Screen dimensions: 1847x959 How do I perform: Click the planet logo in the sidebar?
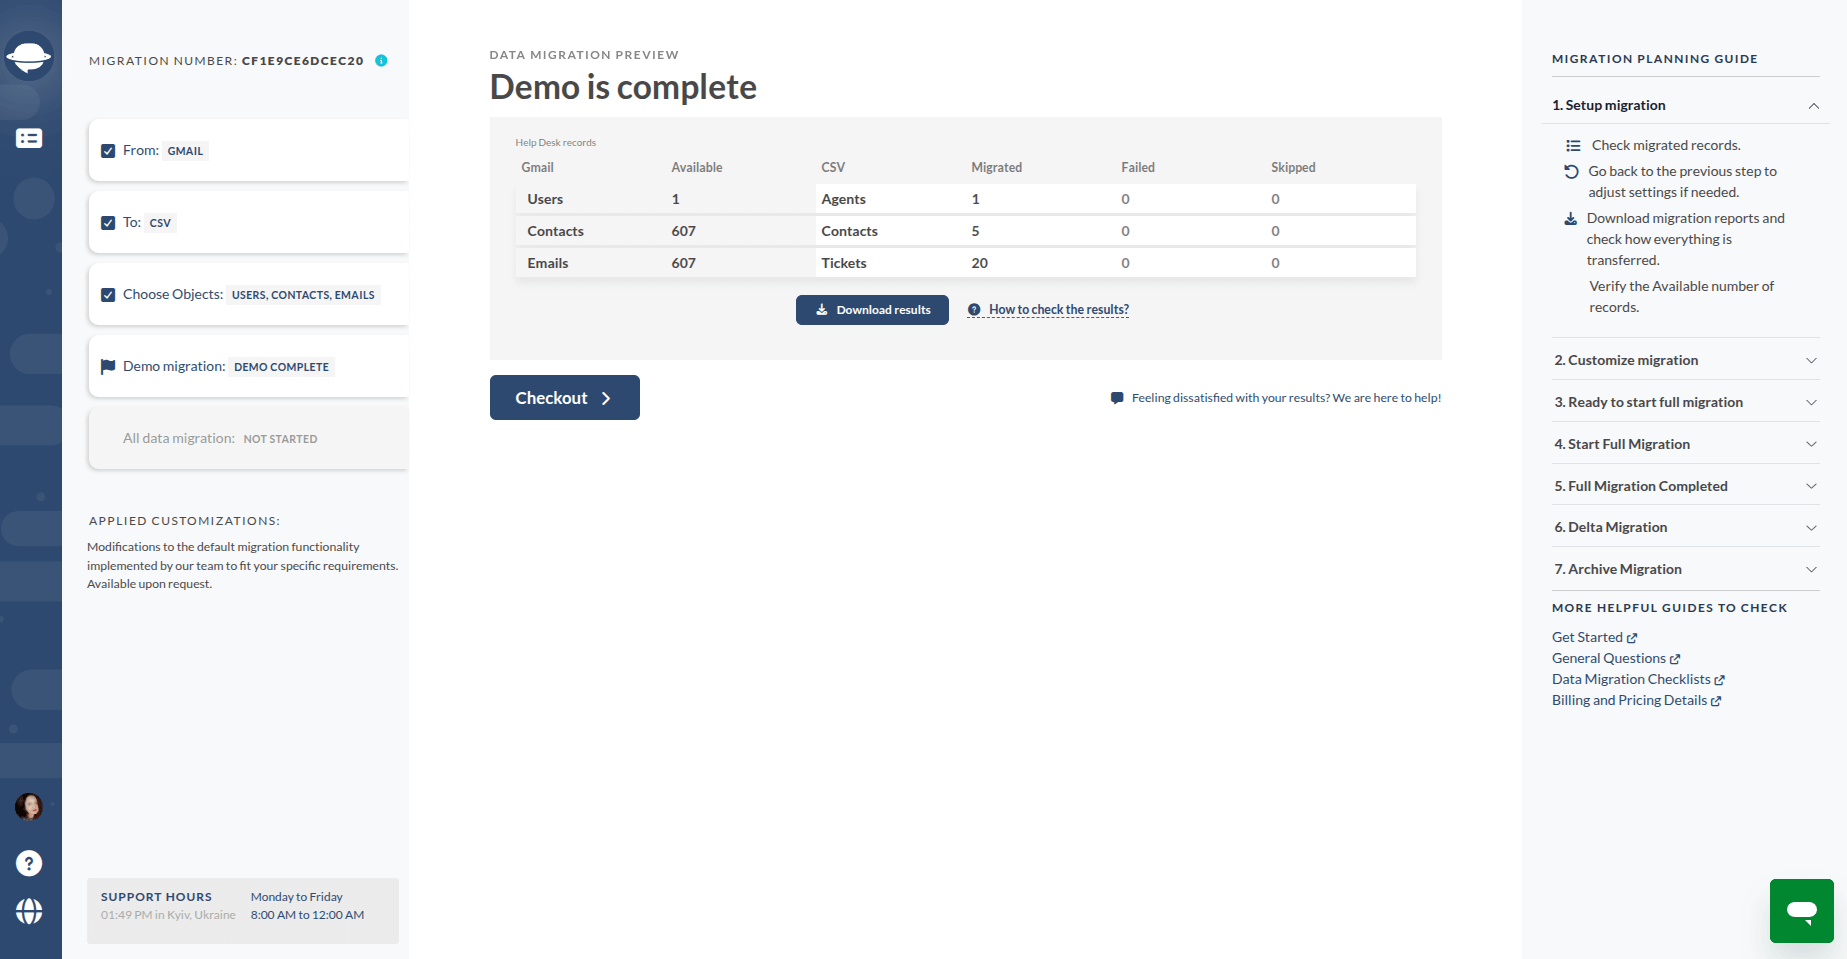click(30, 57)
